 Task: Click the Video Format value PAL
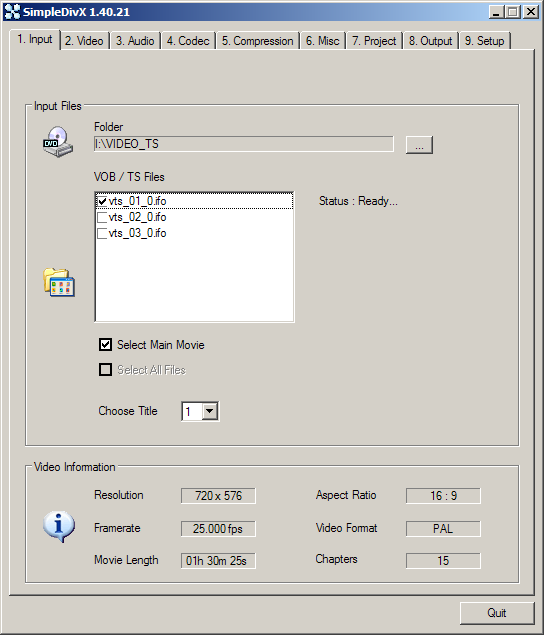point(443,529)
